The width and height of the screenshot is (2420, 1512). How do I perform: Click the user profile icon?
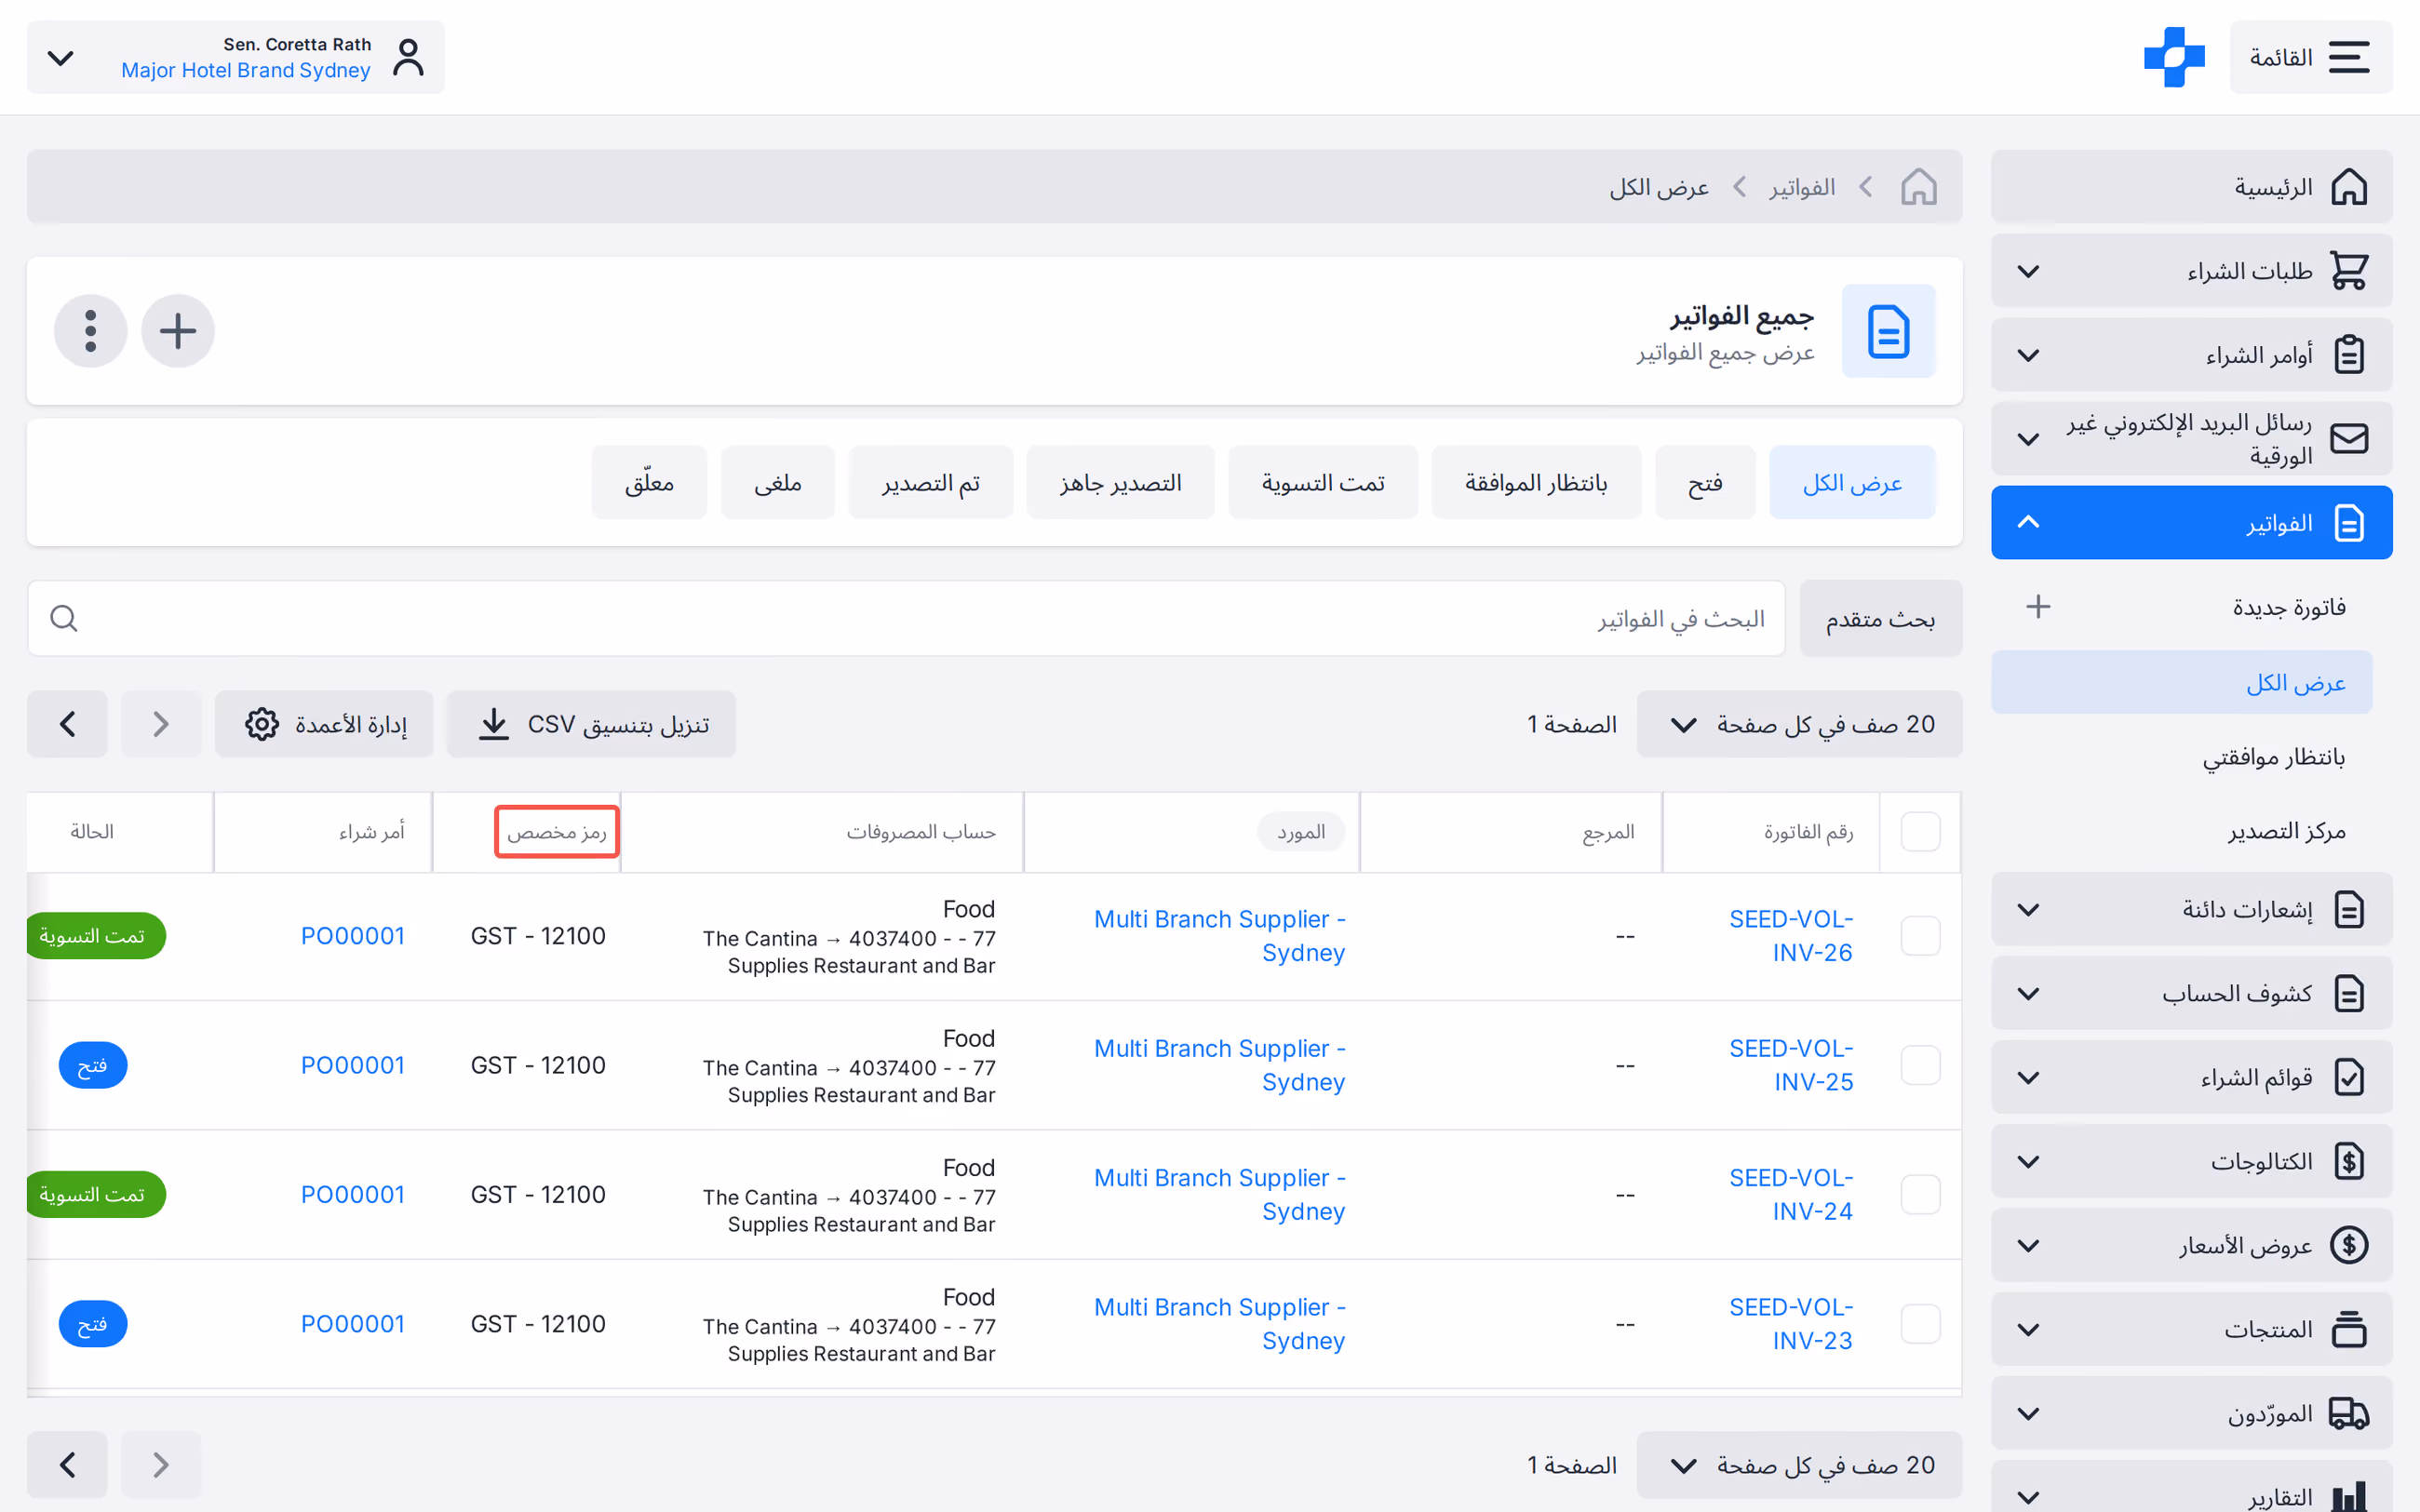pyautogui.click(x=408, y=57)
